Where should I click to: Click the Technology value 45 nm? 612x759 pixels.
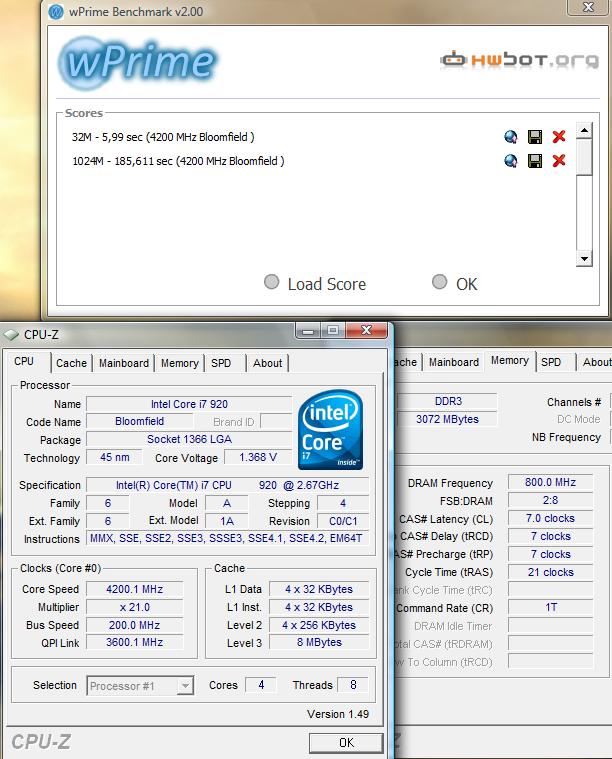pyautogui.click(x=115, y=457)
